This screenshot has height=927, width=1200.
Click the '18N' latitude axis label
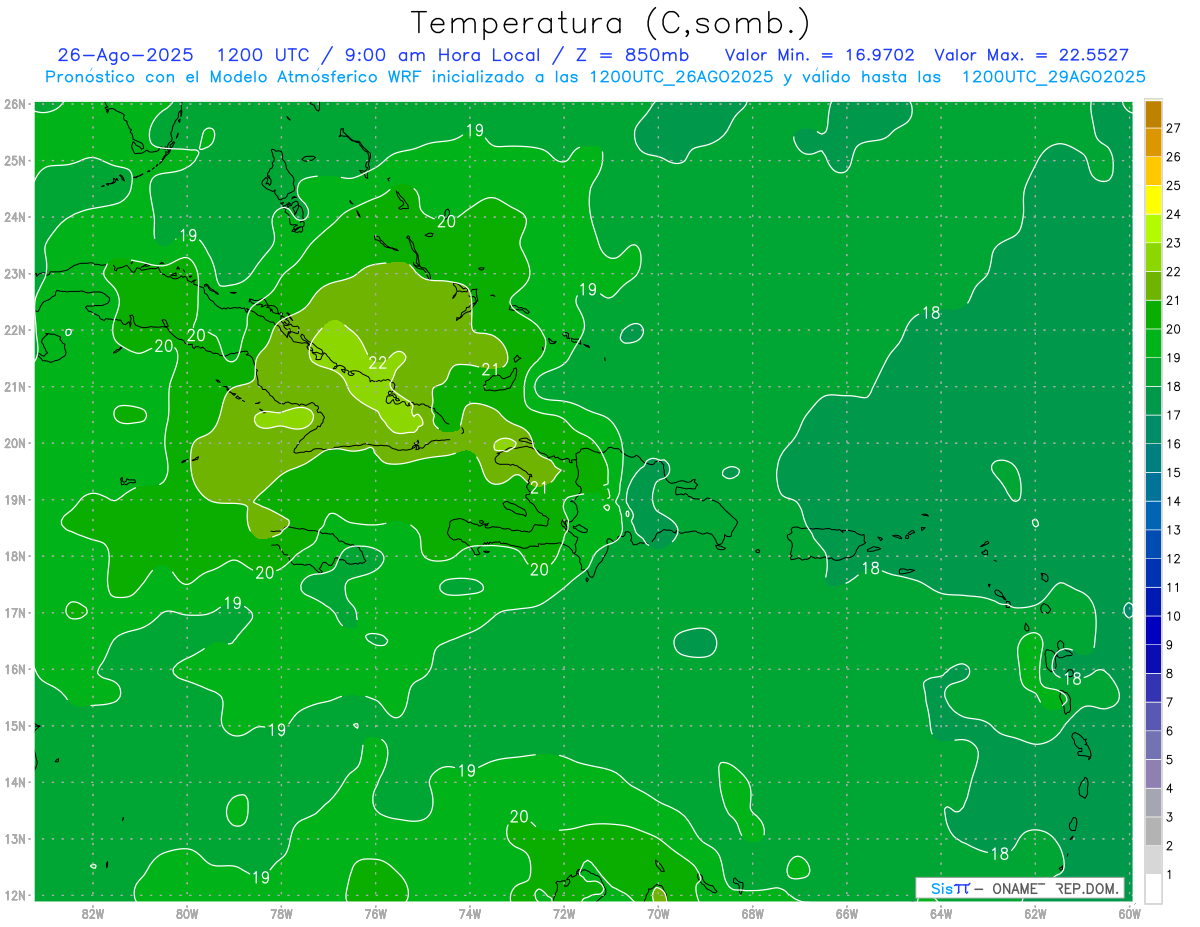click(x=14, y=556)
